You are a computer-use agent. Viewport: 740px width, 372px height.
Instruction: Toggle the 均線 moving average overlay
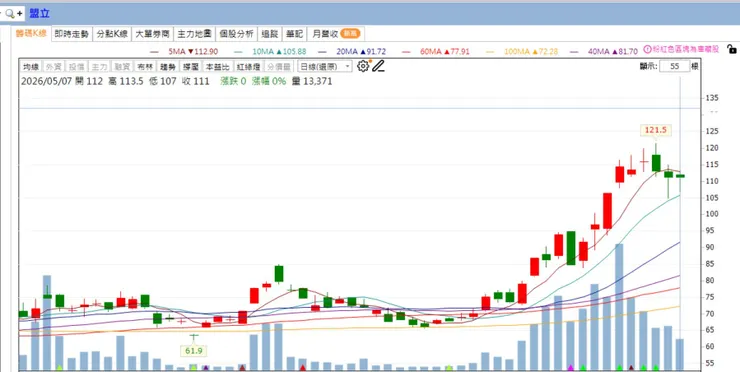coord(31,67)
